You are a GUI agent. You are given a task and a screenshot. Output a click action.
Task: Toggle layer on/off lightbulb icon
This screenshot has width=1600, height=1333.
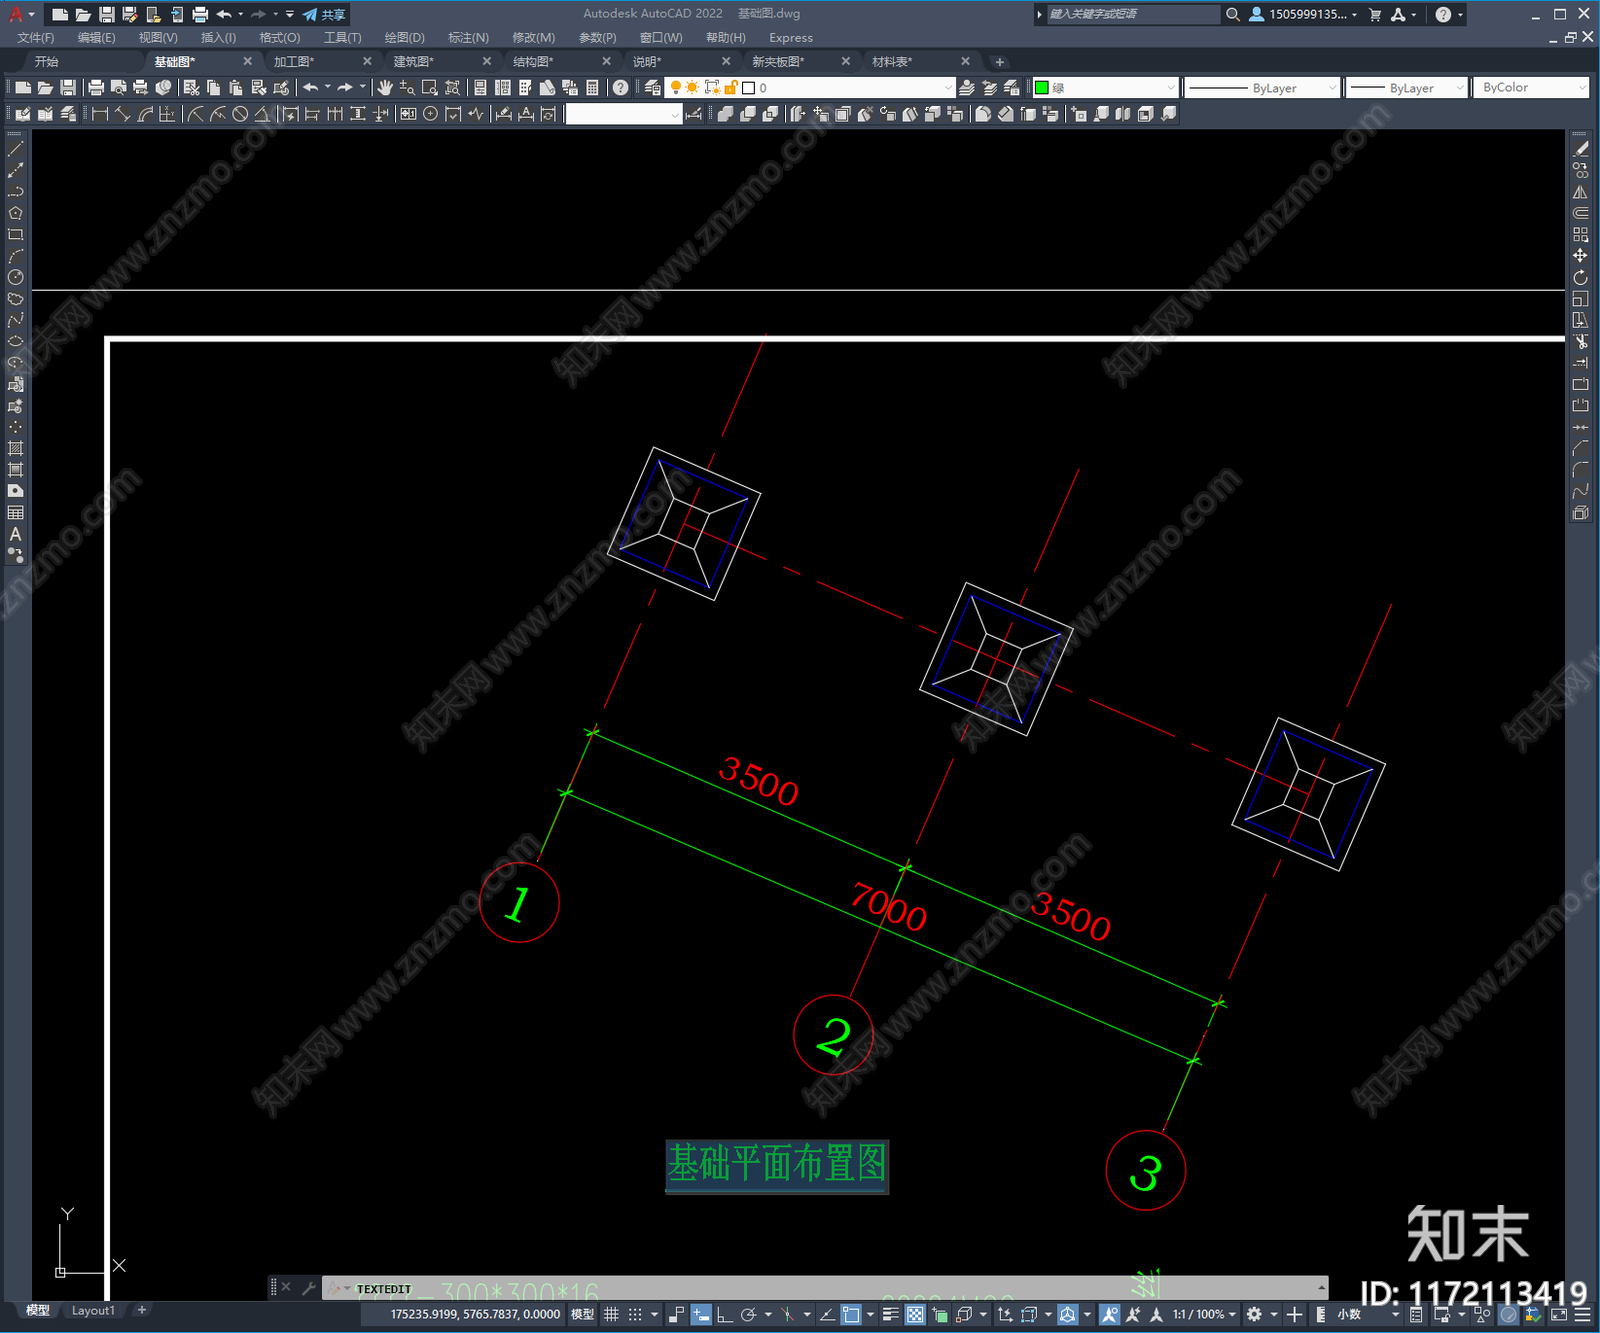(676, 88)
